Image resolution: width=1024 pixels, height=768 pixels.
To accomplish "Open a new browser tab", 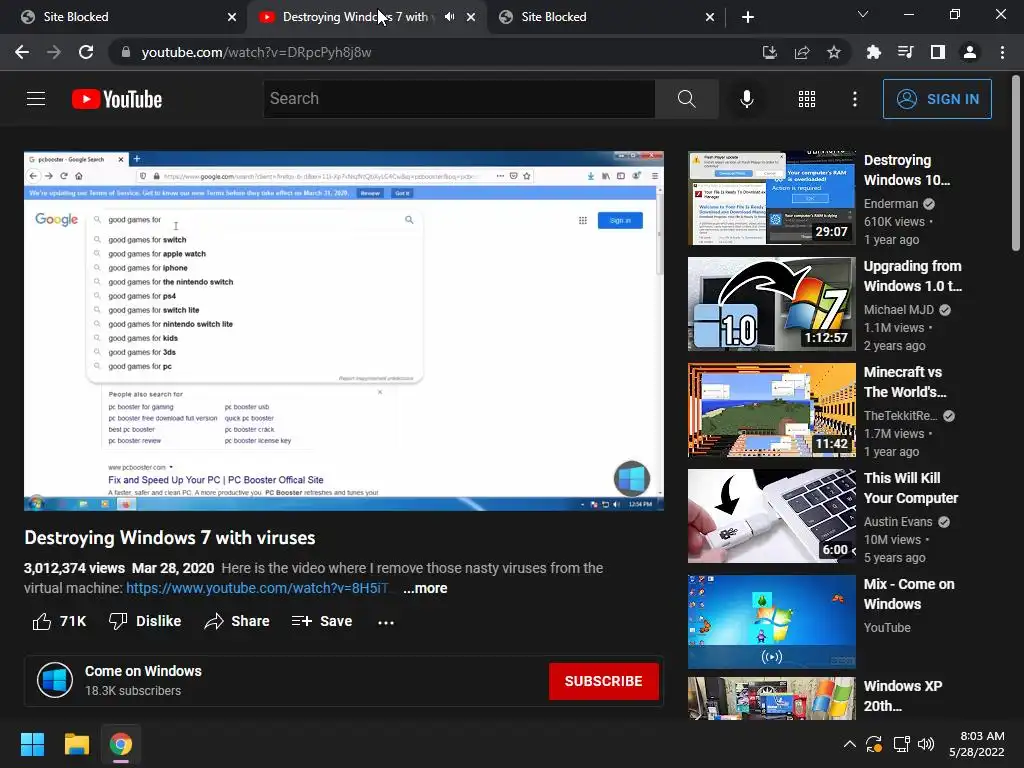I will (748, 17).
